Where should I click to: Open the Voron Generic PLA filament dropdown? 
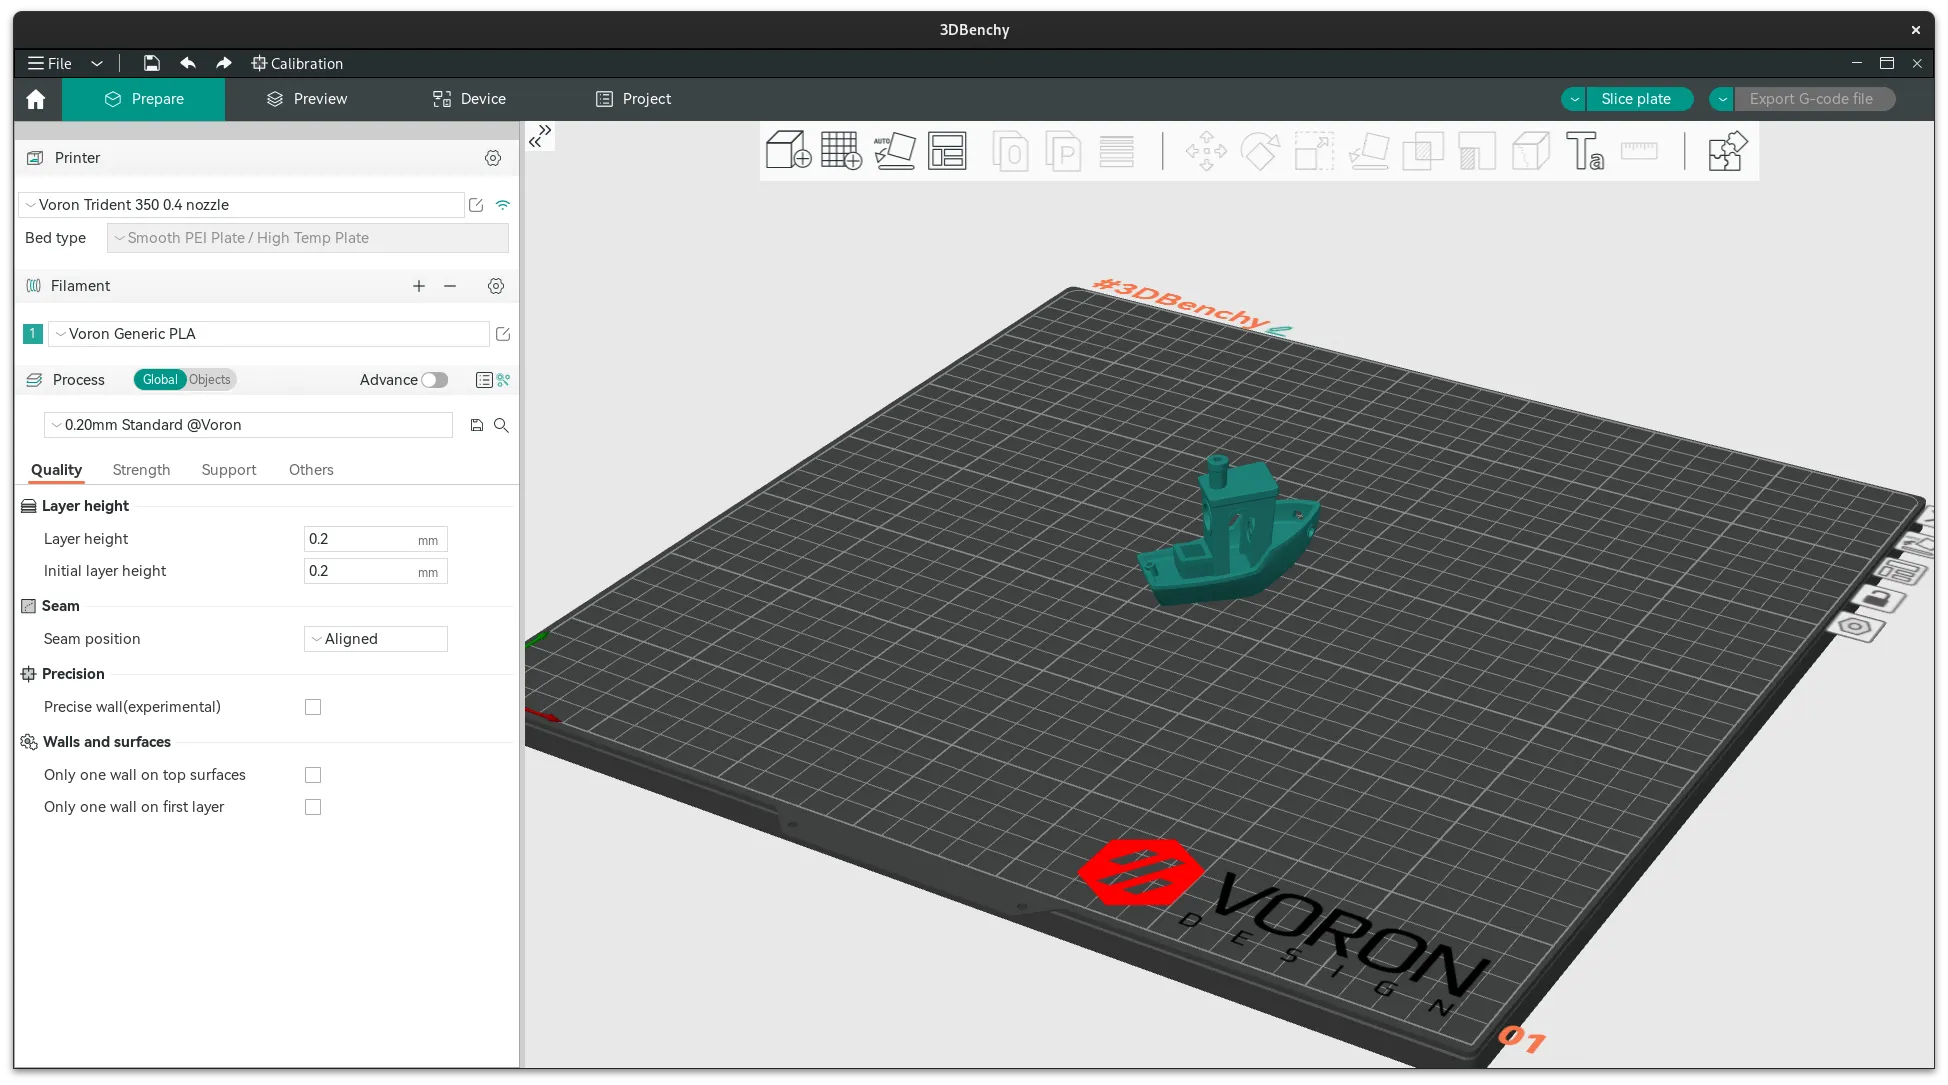[x=268, y=334]
